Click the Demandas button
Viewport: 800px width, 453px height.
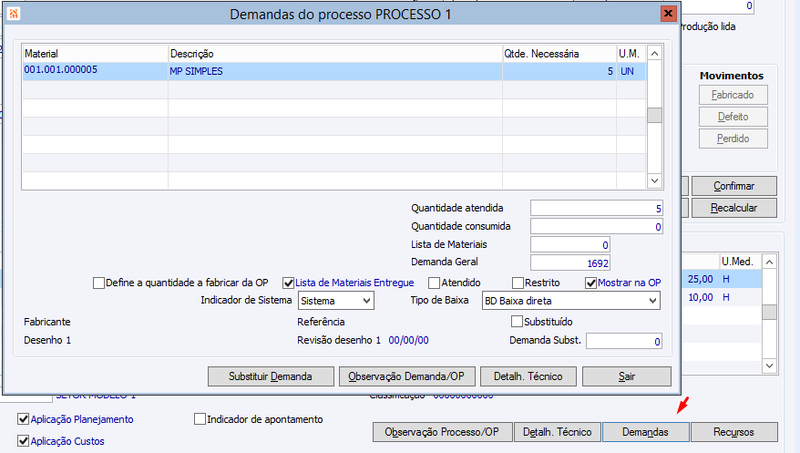(645, 432)
